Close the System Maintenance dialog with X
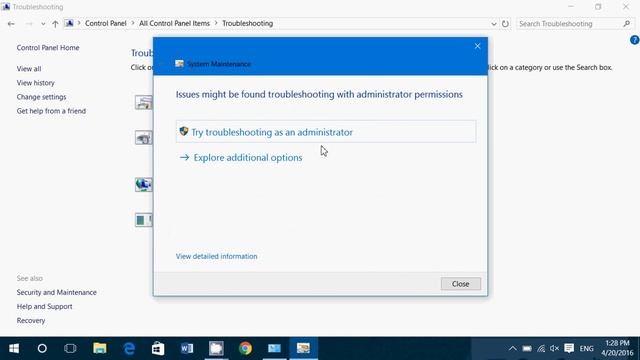This screenshot has width=640, height=360. pos(478,46)
